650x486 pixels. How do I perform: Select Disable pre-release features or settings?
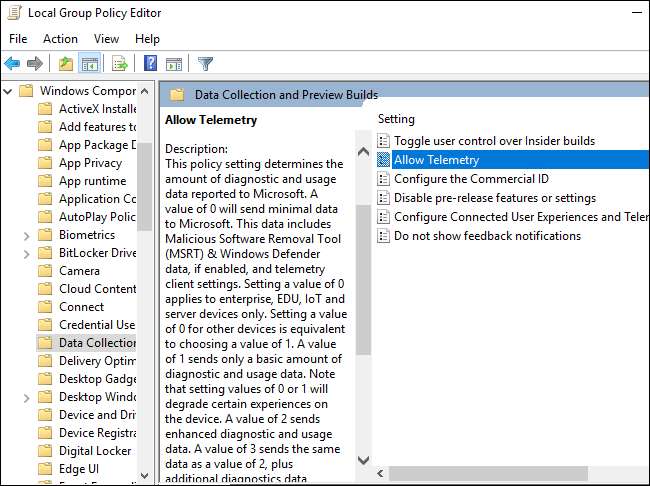pyautogui.click(x=495, y=198)
